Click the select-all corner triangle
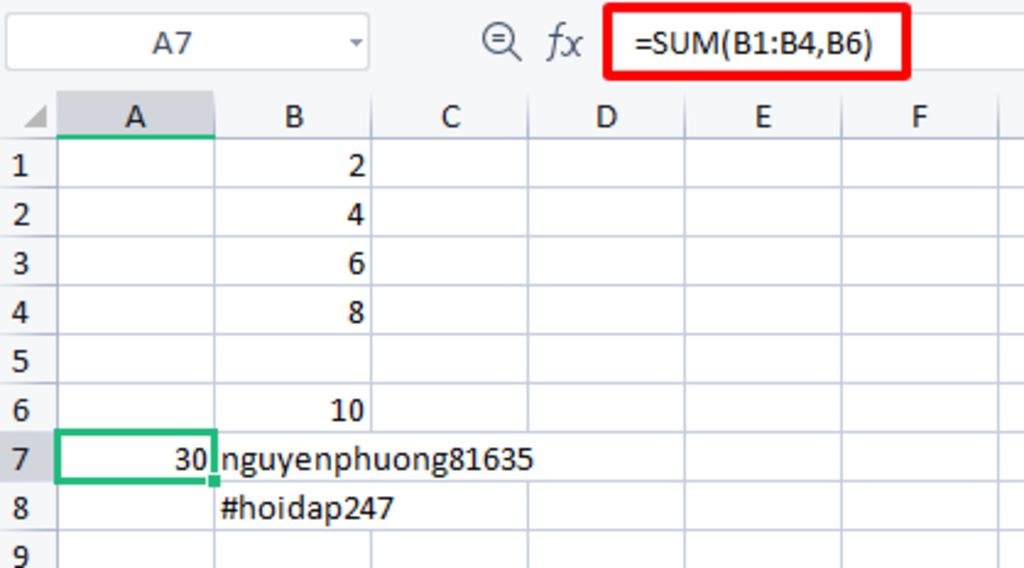The height and width of the screenshot is (568, 1024). [35, 118]
